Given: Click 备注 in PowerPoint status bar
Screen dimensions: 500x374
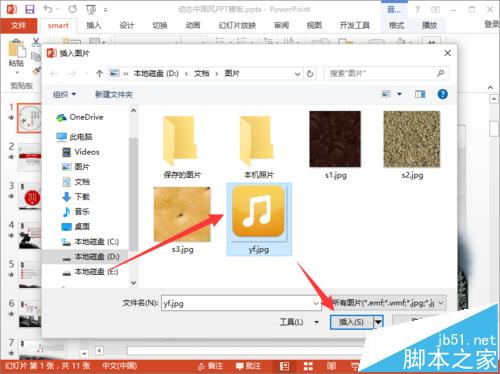Looking at the screenshot, I should pyautogui.click(x=210, y=366).
